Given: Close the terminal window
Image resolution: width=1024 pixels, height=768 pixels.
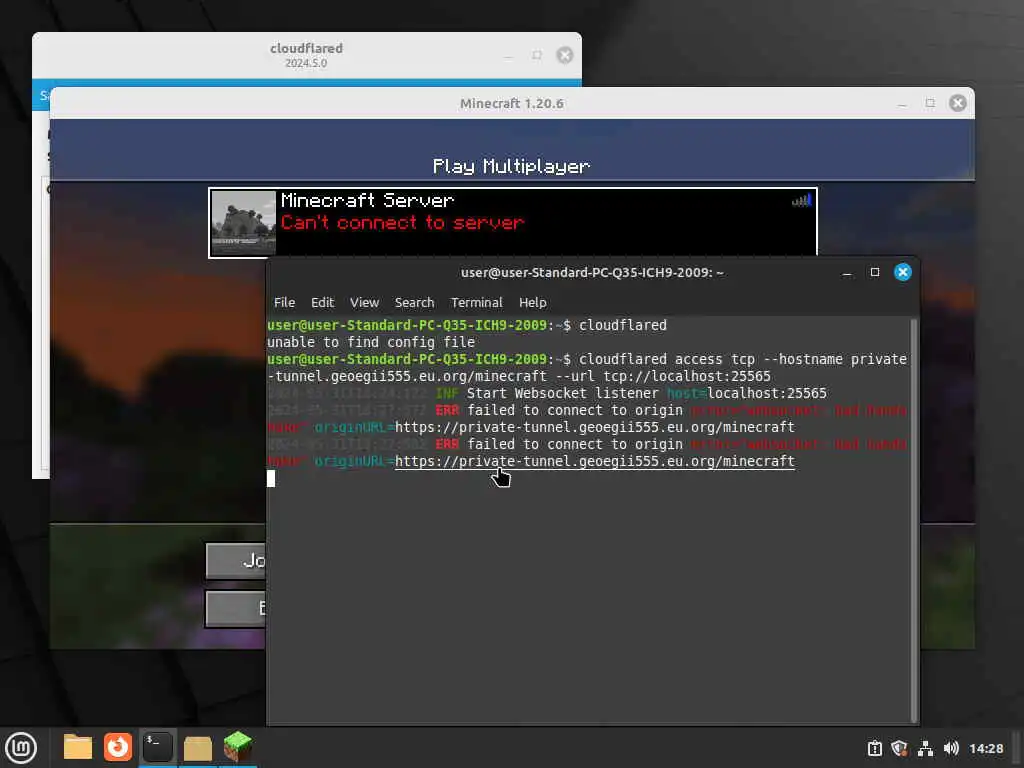Looking at the screenshot, I should coord(903,272).
